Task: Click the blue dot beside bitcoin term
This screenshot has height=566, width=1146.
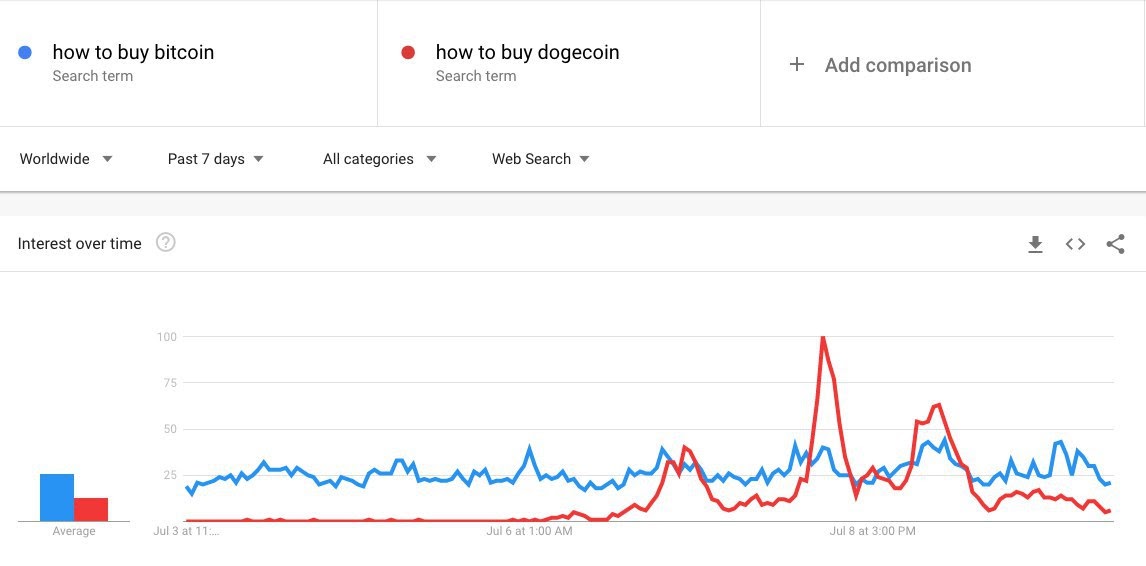Action: [26, 52]
